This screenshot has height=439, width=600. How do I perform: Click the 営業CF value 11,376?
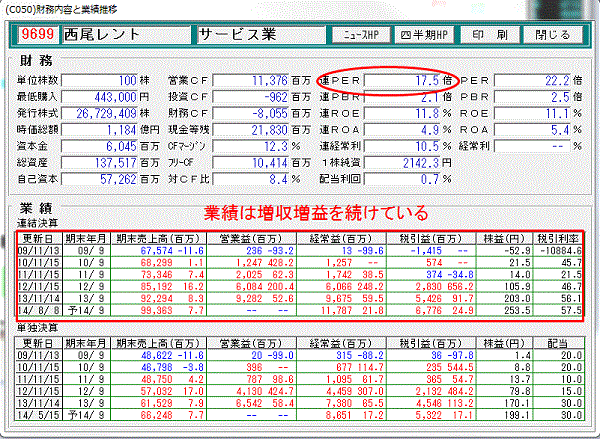pos(251,80)
